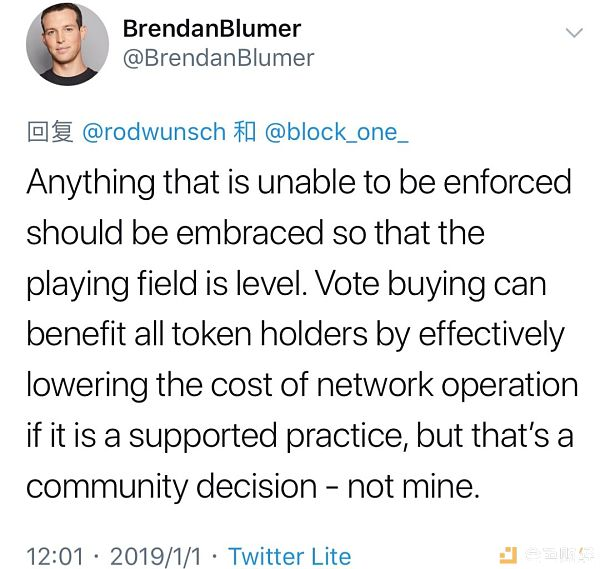Viewport: 600px width, 569px height.
Task: Click the word "Anything" starting the tweet
Action: 91,183
